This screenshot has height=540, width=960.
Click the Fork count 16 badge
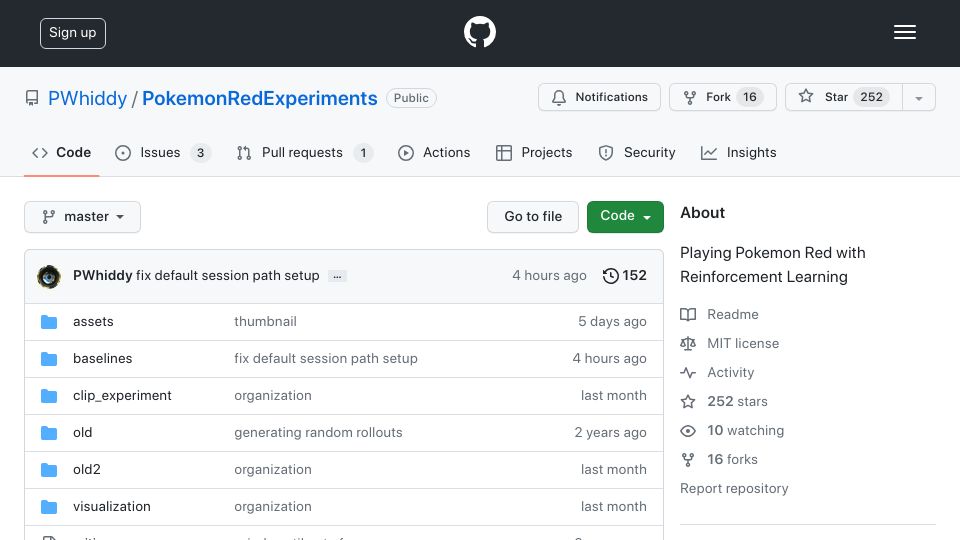pos(749,97)
